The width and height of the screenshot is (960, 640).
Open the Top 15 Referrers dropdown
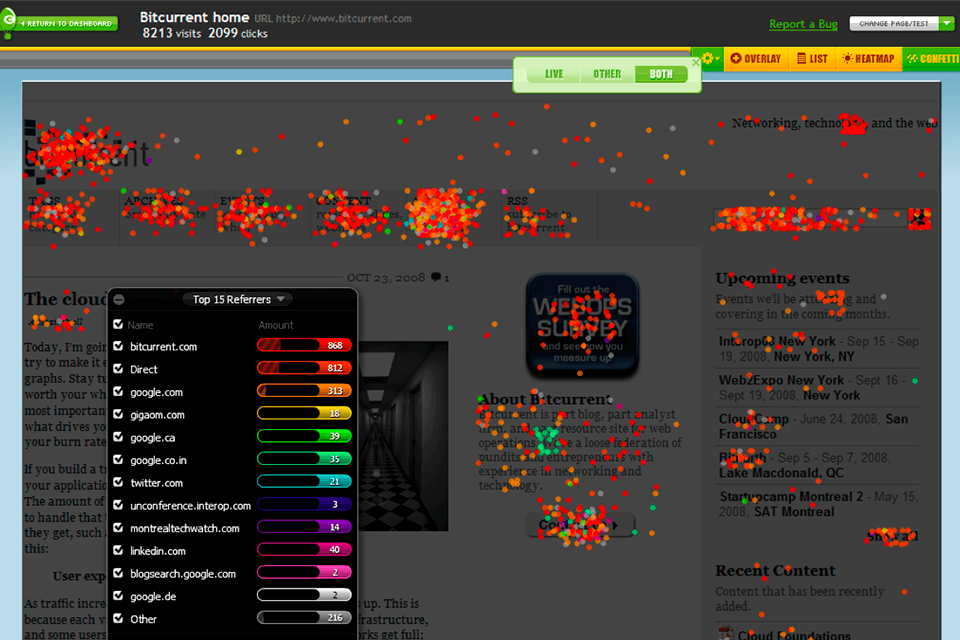pos(238,299)
